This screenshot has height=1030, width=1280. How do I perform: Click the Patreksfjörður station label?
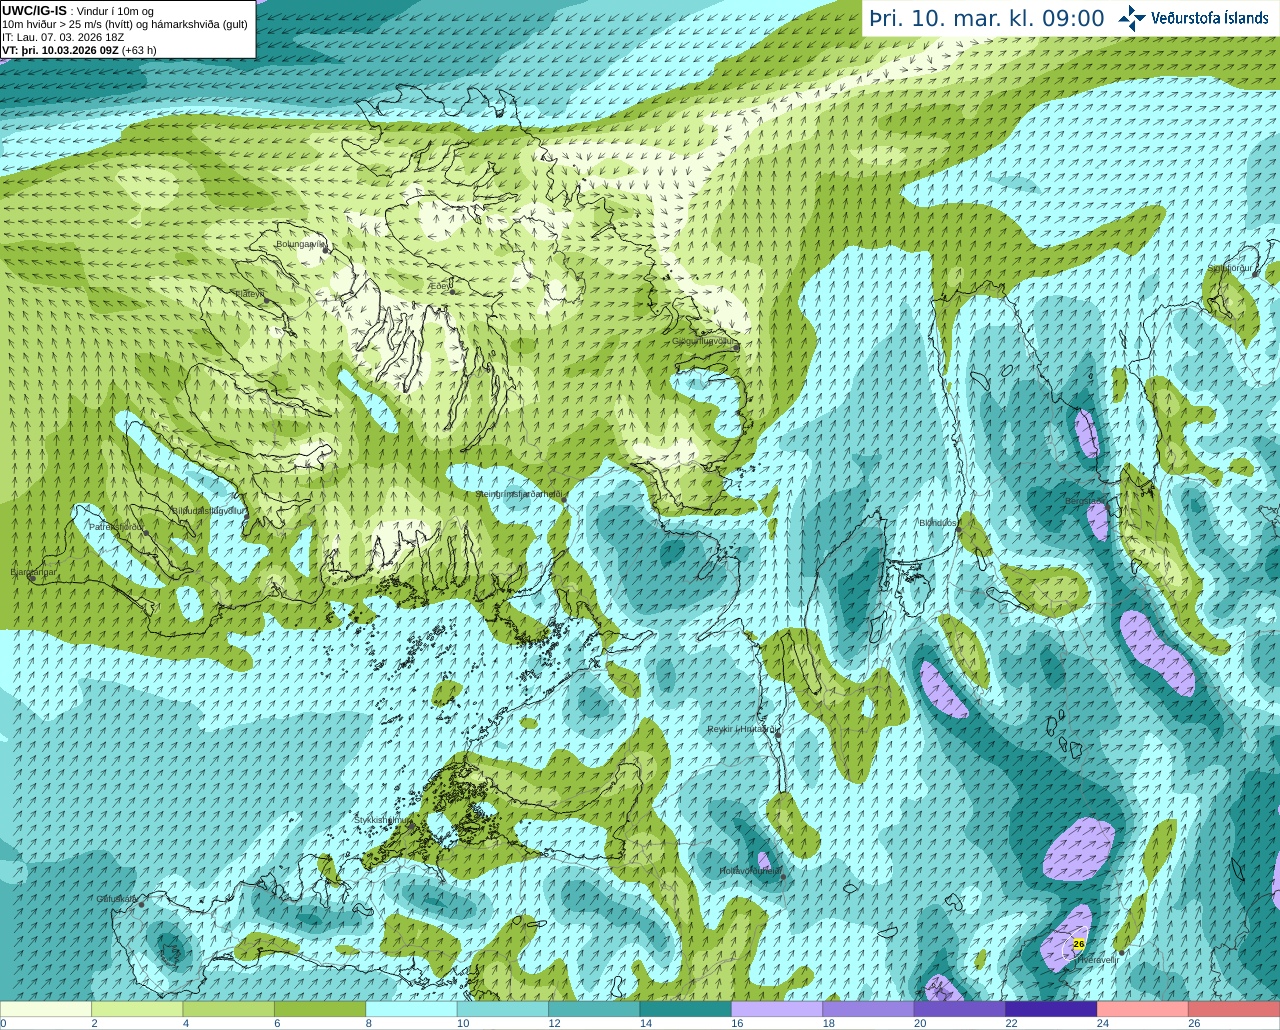pyautogui.click(x=115, y=526)
